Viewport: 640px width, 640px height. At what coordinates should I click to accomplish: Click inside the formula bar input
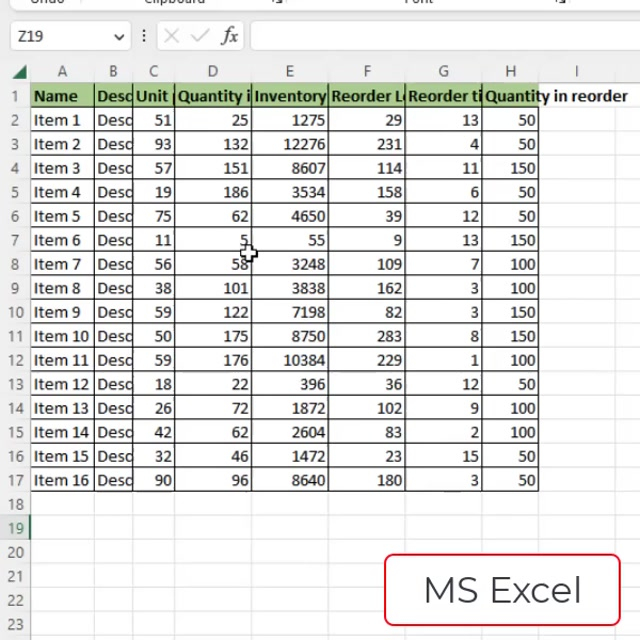(440, 37)
